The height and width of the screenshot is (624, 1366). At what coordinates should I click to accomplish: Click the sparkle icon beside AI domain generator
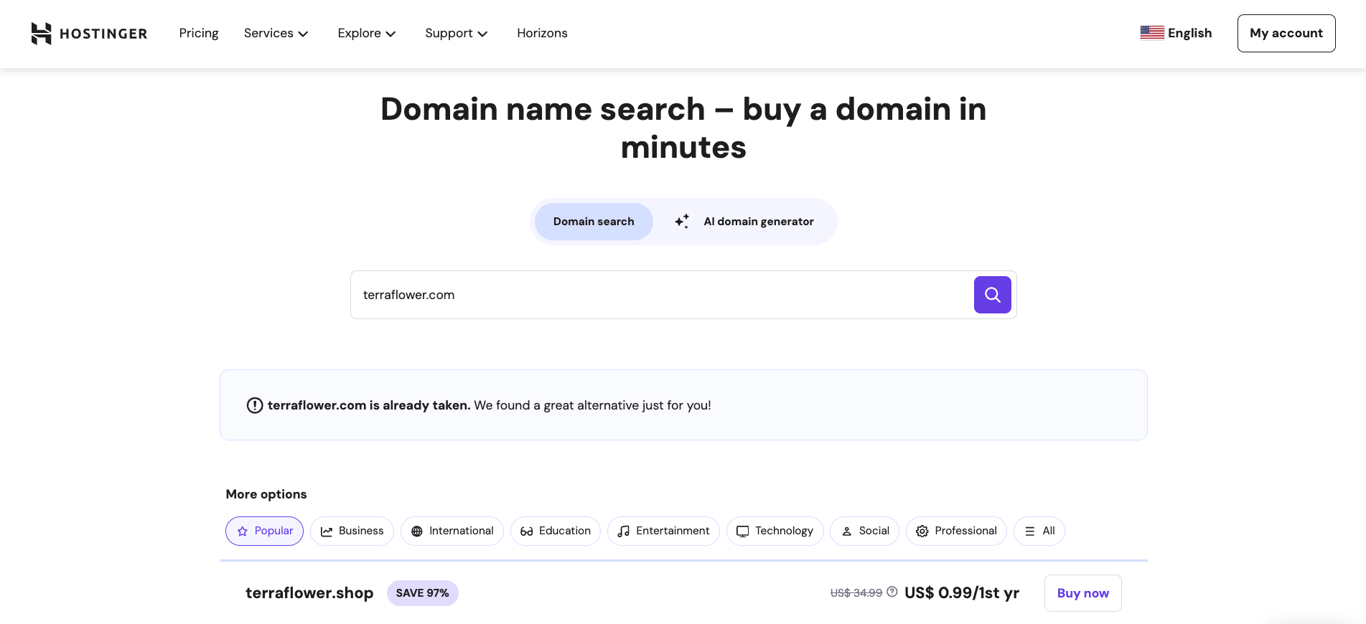(x=681, y=221)
